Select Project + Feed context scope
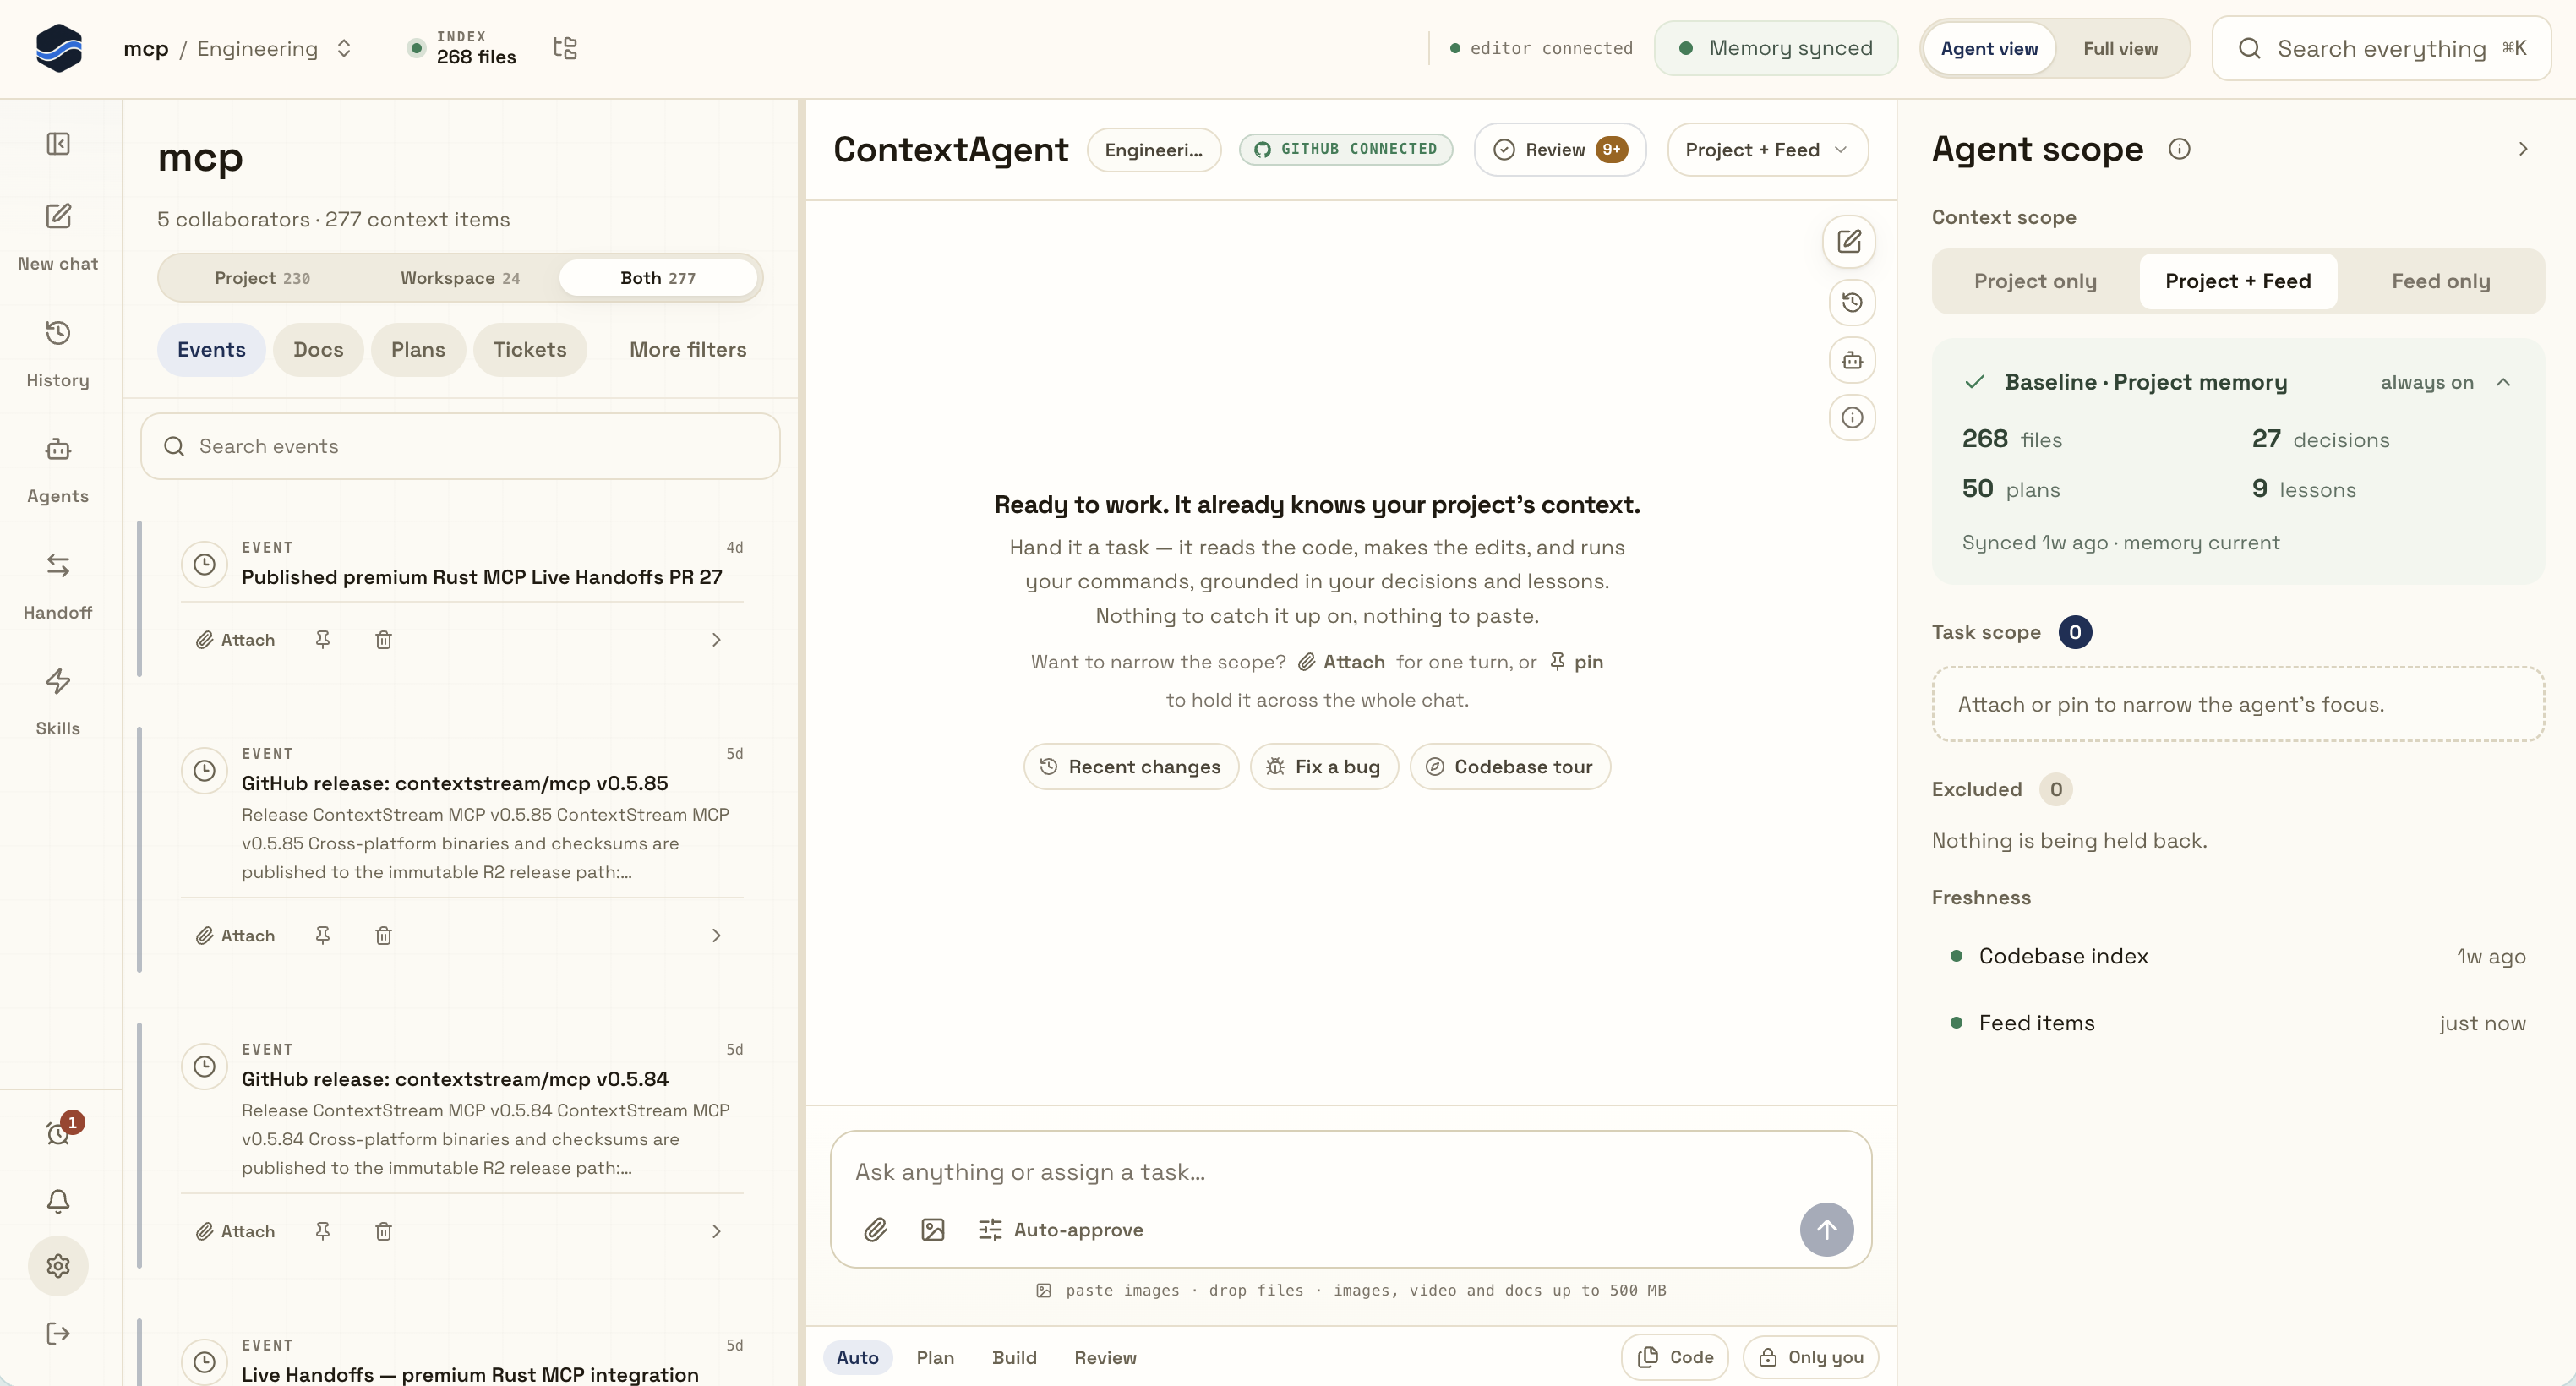2576x1386 pixels. click(2238, 281)
